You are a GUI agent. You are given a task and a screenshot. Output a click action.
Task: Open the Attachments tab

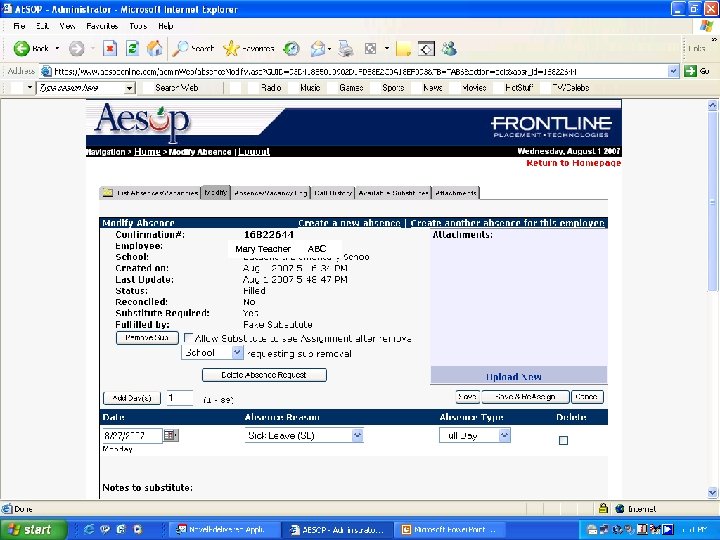coord(456,193)
